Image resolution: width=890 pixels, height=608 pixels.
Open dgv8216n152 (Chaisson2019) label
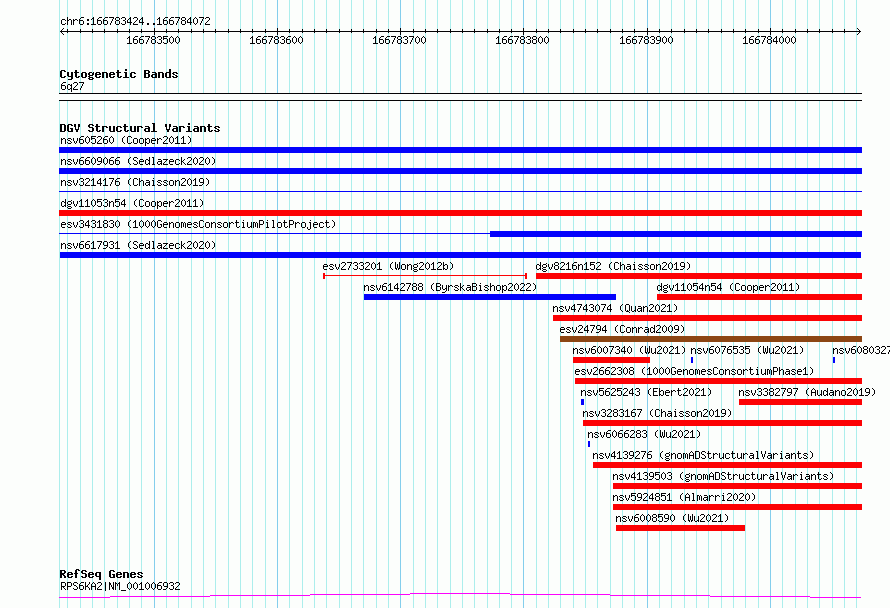coord(613,266)
